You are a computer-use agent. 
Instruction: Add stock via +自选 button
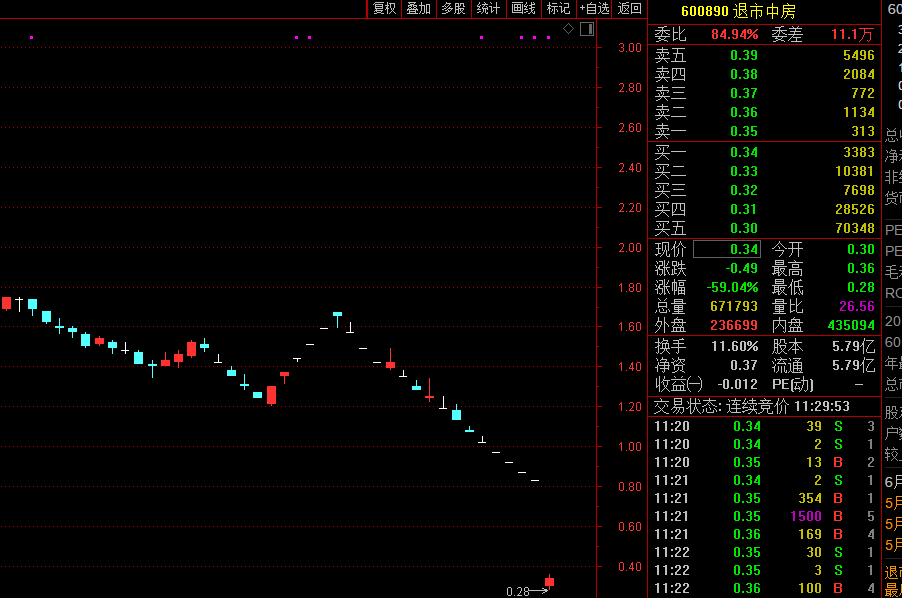594,9
